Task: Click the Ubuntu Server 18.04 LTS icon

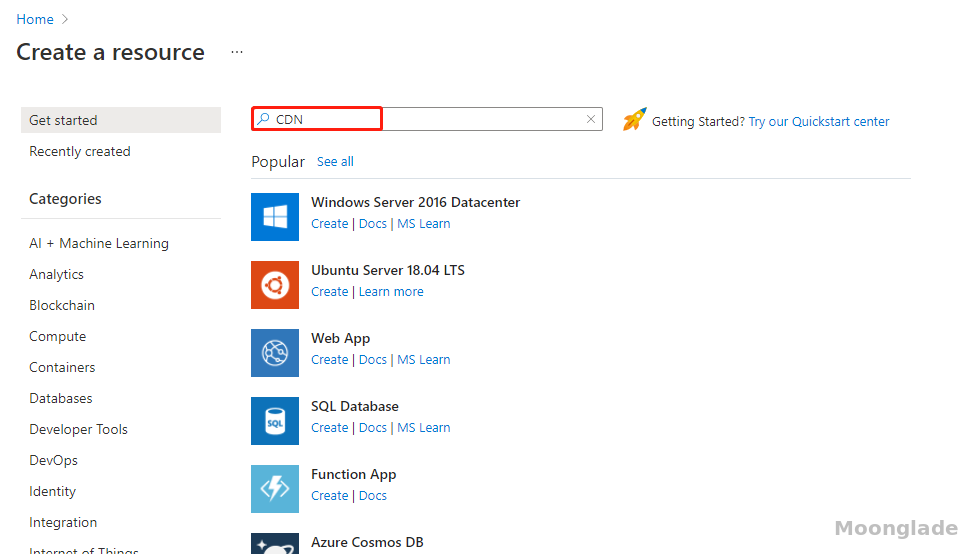Action: (x=275, y=285)
